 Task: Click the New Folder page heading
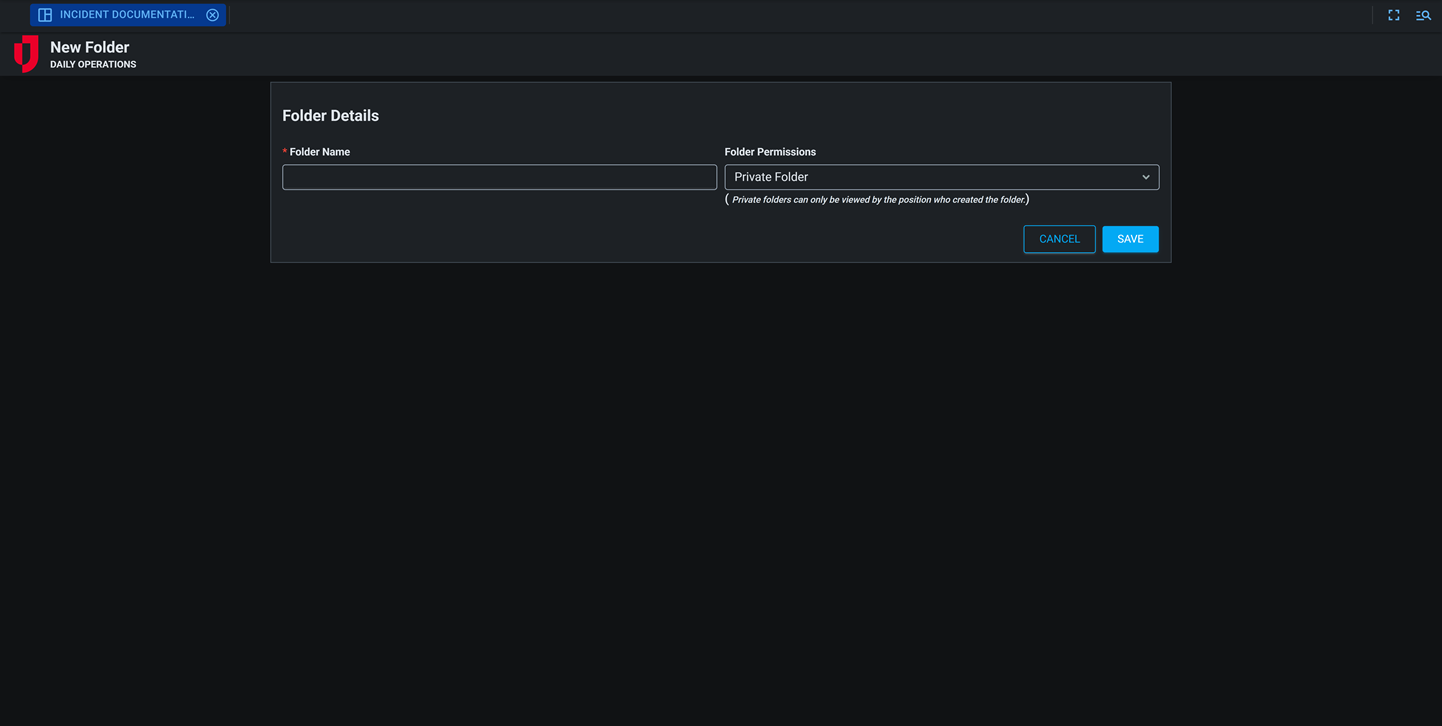[x=88, y=46]
